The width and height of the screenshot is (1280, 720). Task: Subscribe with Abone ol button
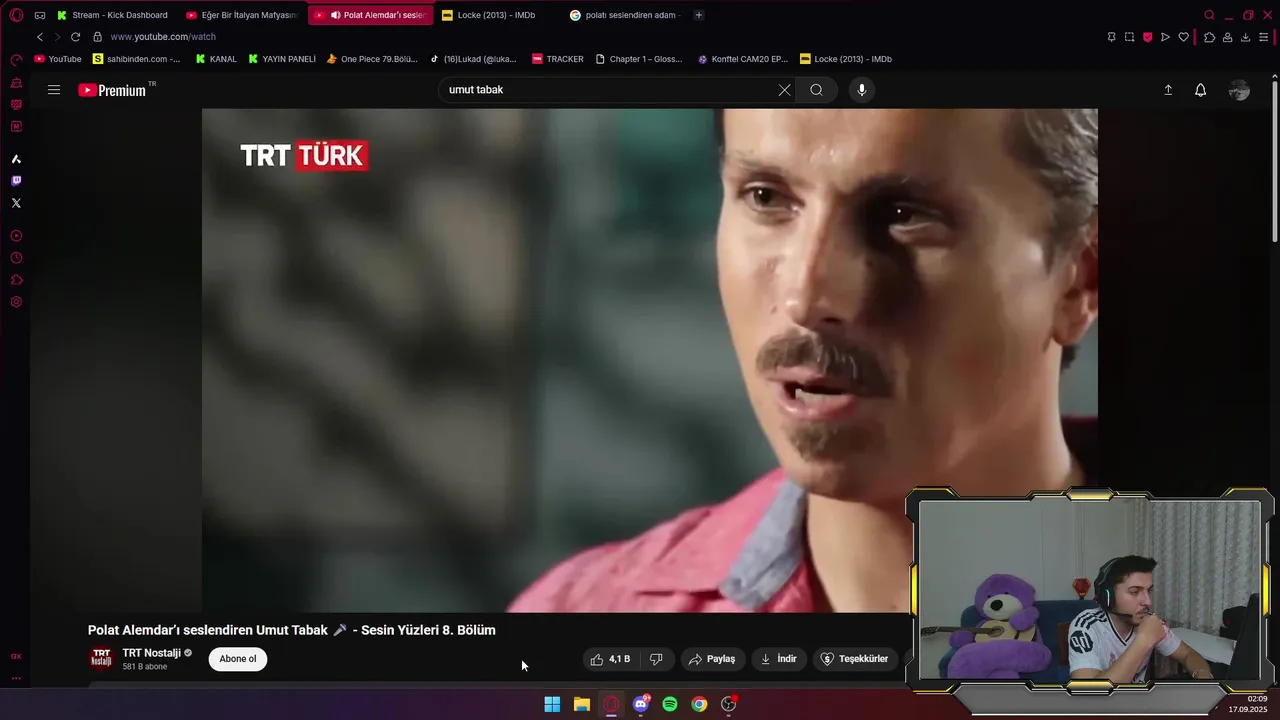point(238,659)
